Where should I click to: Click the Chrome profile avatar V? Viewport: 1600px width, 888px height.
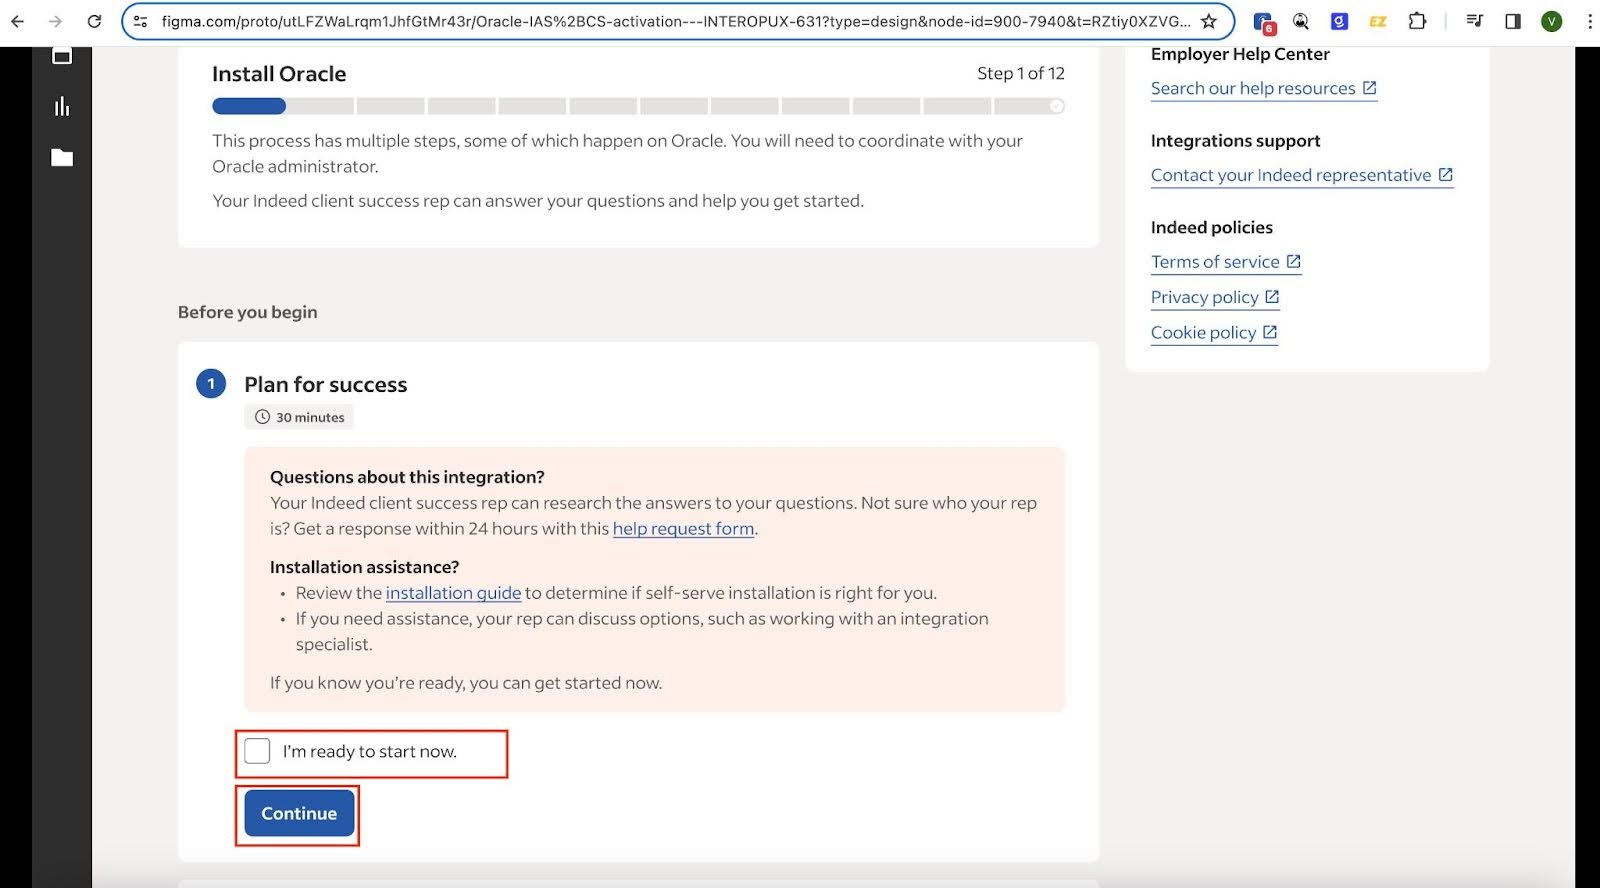pos(1551,21)
